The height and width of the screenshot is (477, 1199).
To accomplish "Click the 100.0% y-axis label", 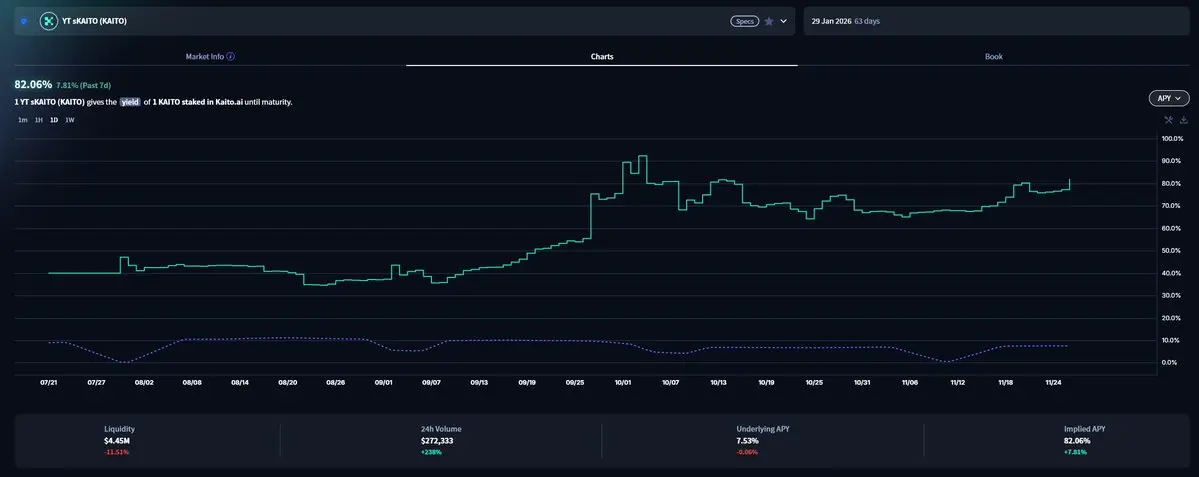I will 1172,138.
